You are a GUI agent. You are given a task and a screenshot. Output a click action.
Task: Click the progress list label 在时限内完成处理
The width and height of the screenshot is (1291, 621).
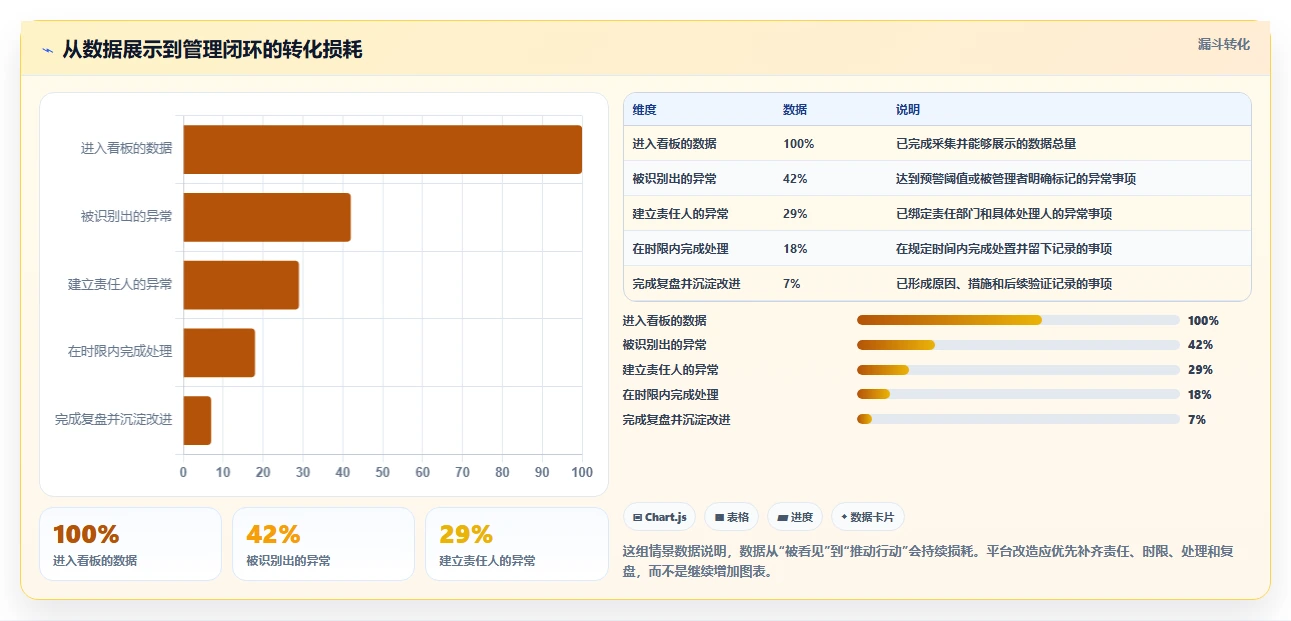pyautogui.click(x=670, y=395)
